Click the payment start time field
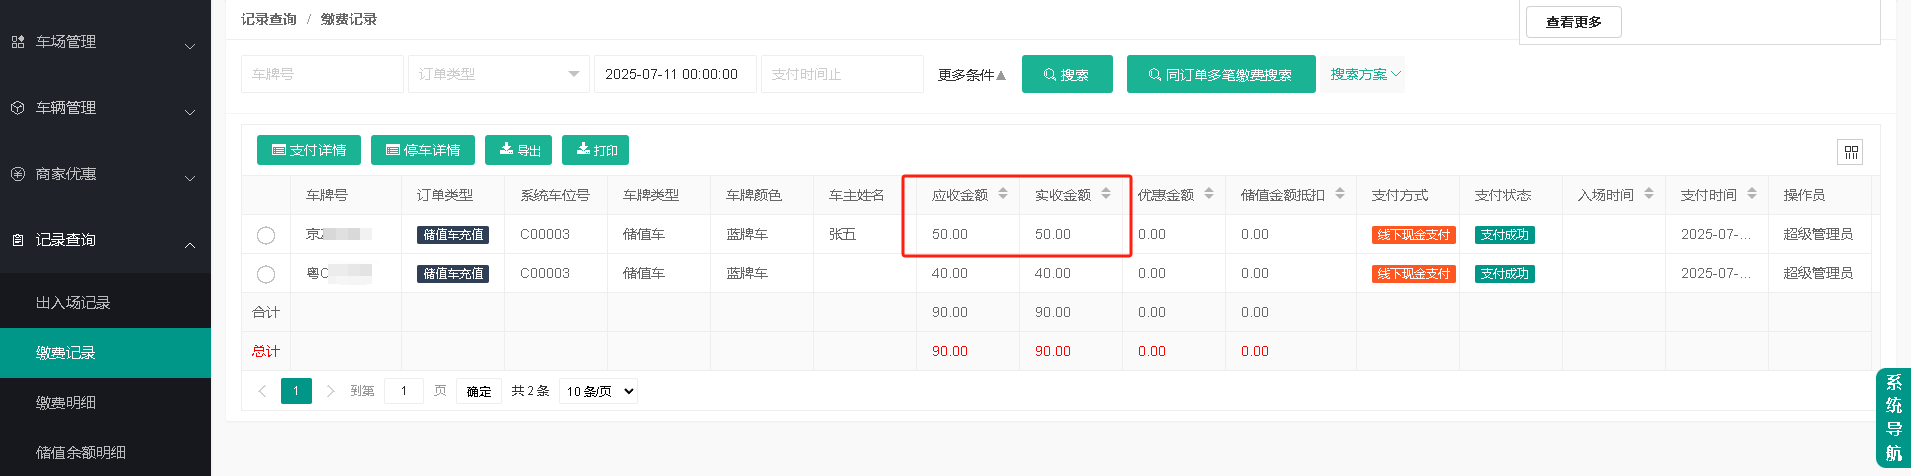The width and height of the screenshot is (1911, 476). pyautogui.click(x=675, y=74)
